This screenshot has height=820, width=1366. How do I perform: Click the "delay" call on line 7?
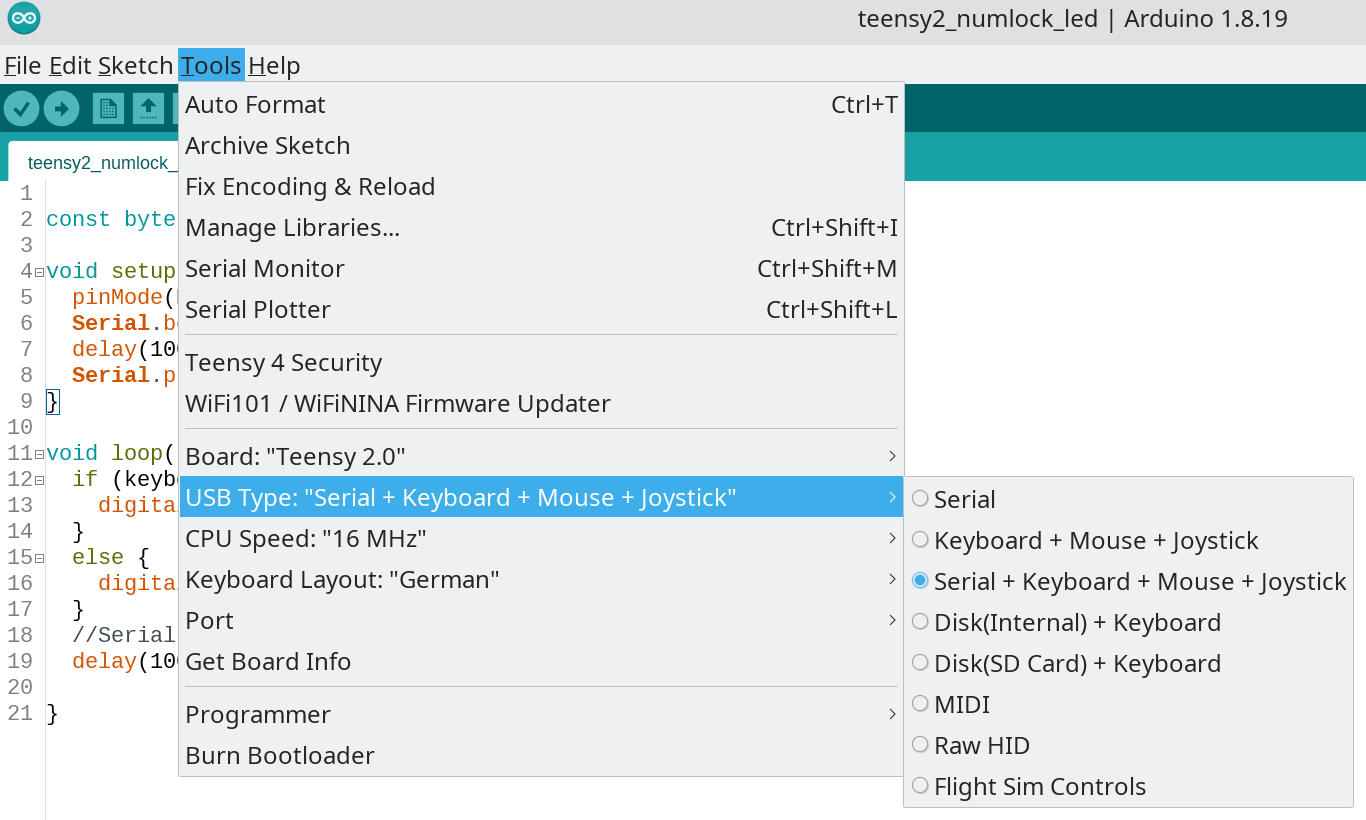[104, 349]
